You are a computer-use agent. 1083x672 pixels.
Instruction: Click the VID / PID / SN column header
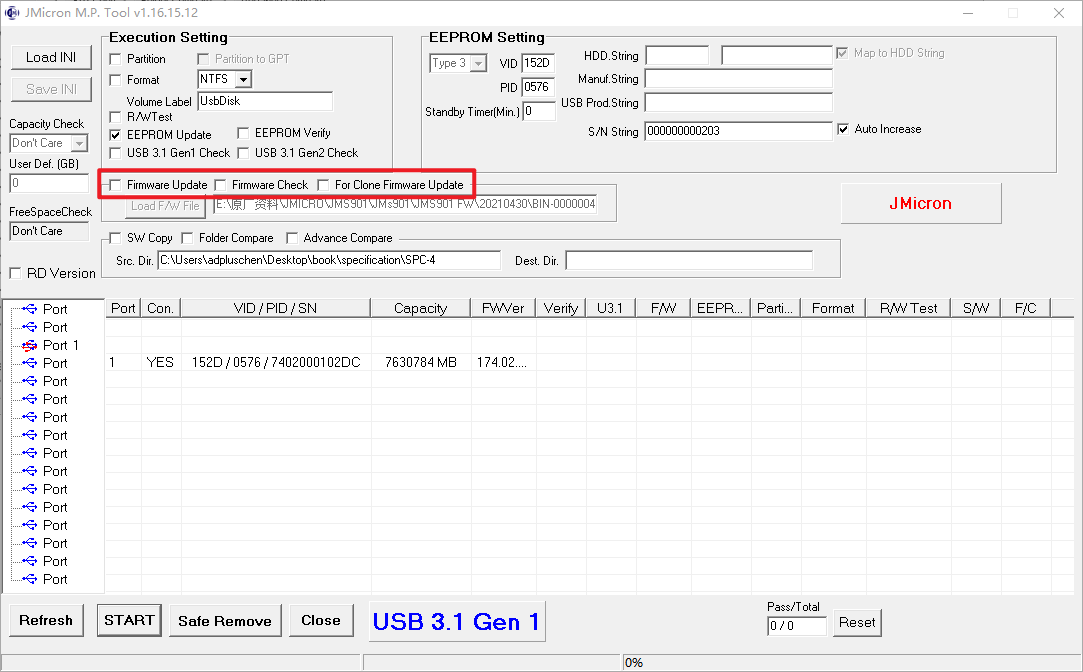pyautogui.click(x=276, y=308)
